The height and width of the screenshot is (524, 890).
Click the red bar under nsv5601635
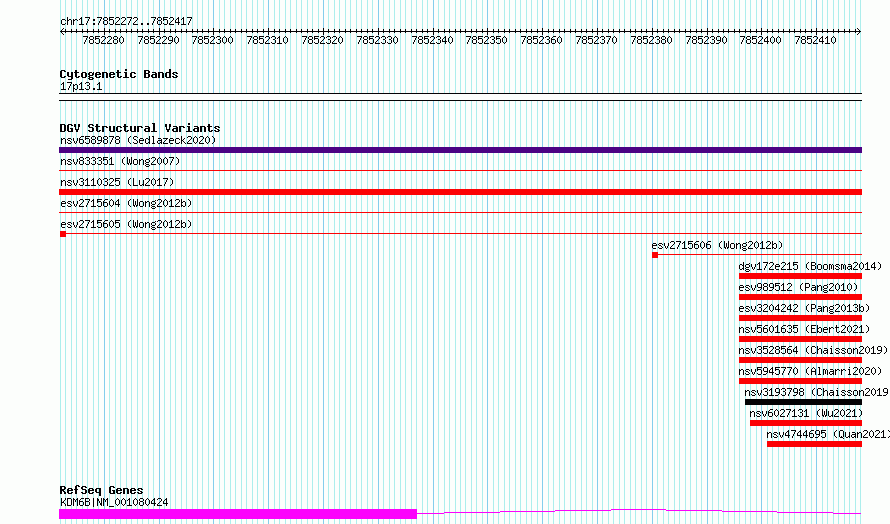800,339
